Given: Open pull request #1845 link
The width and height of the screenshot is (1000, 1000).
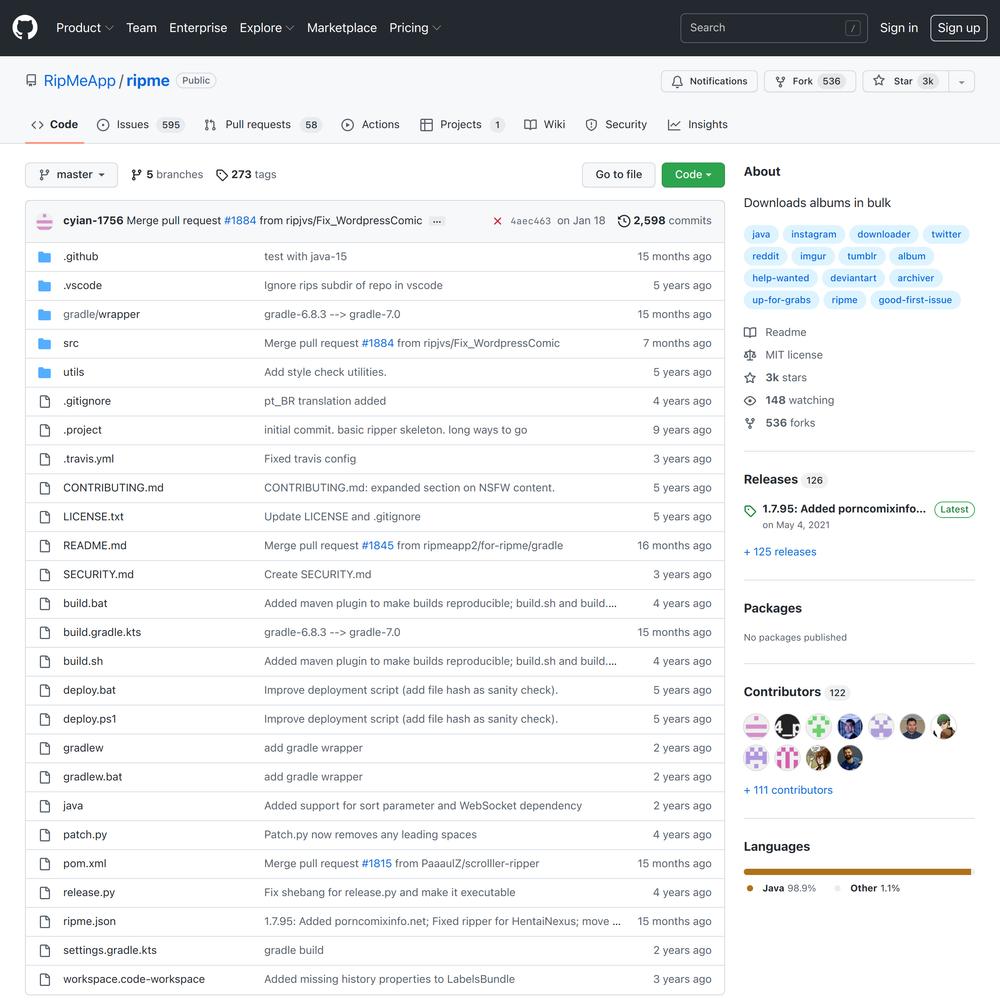Looking at the screenshot, I should point(378,546).
